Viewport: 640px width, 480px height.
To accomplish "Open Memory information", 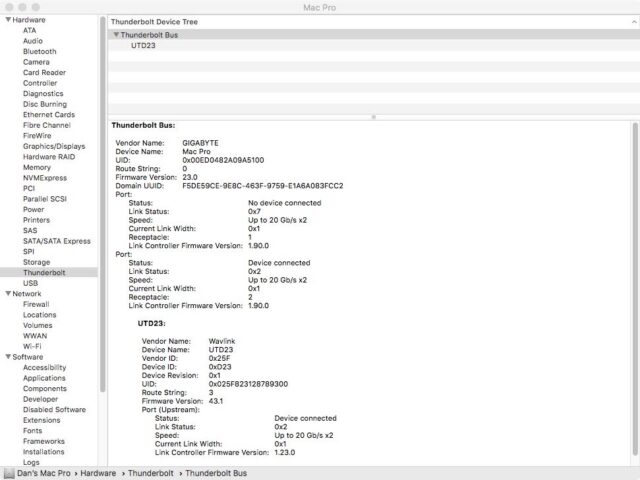I will (37, 167).
